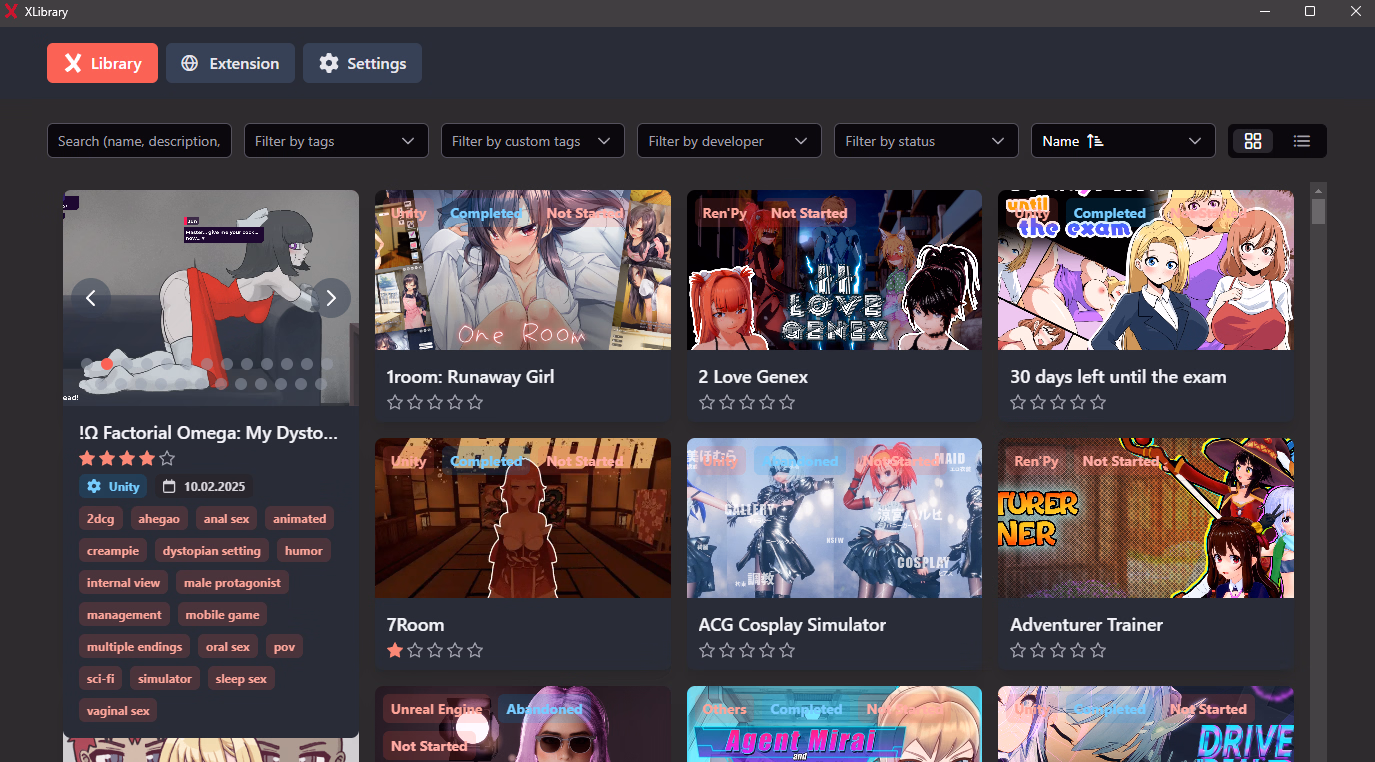Image resolution: width=1375 pixels, height=762 pixels.
Task: Expand Filter by custom tags dropdown
Action: pos(533,141)
